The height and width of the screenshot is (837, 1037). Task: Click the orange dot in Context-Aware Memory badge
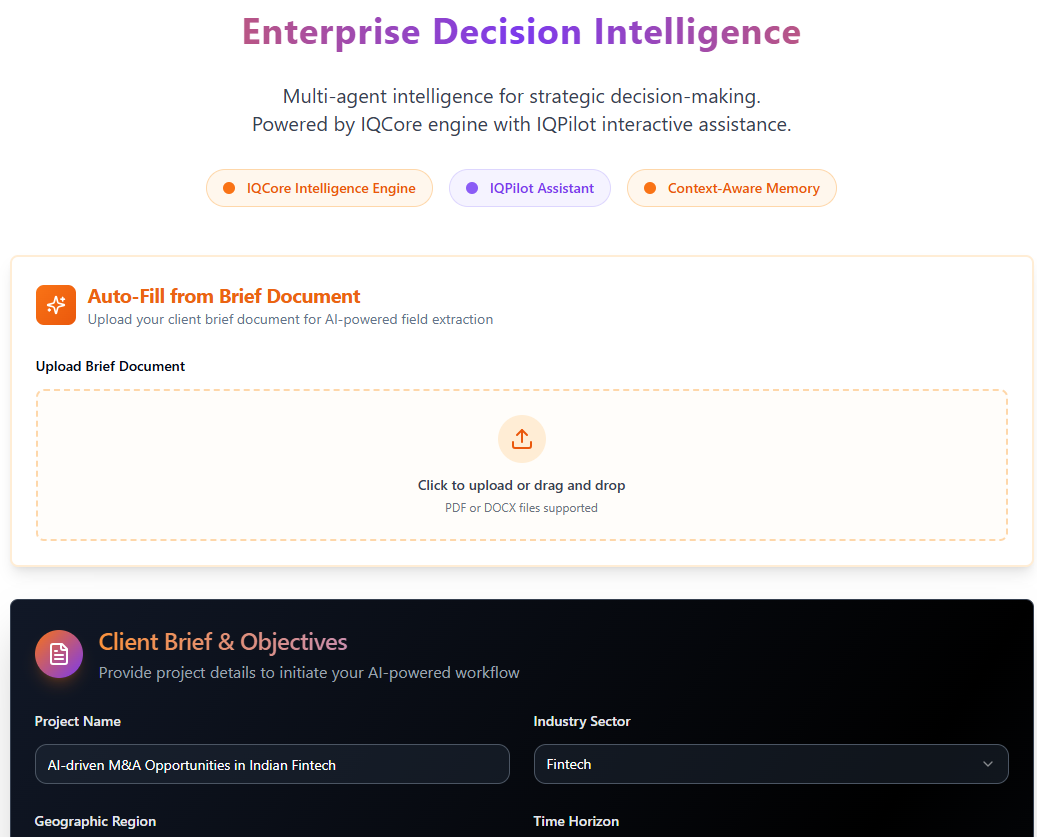pyautogui.click(x=649, y=188)
